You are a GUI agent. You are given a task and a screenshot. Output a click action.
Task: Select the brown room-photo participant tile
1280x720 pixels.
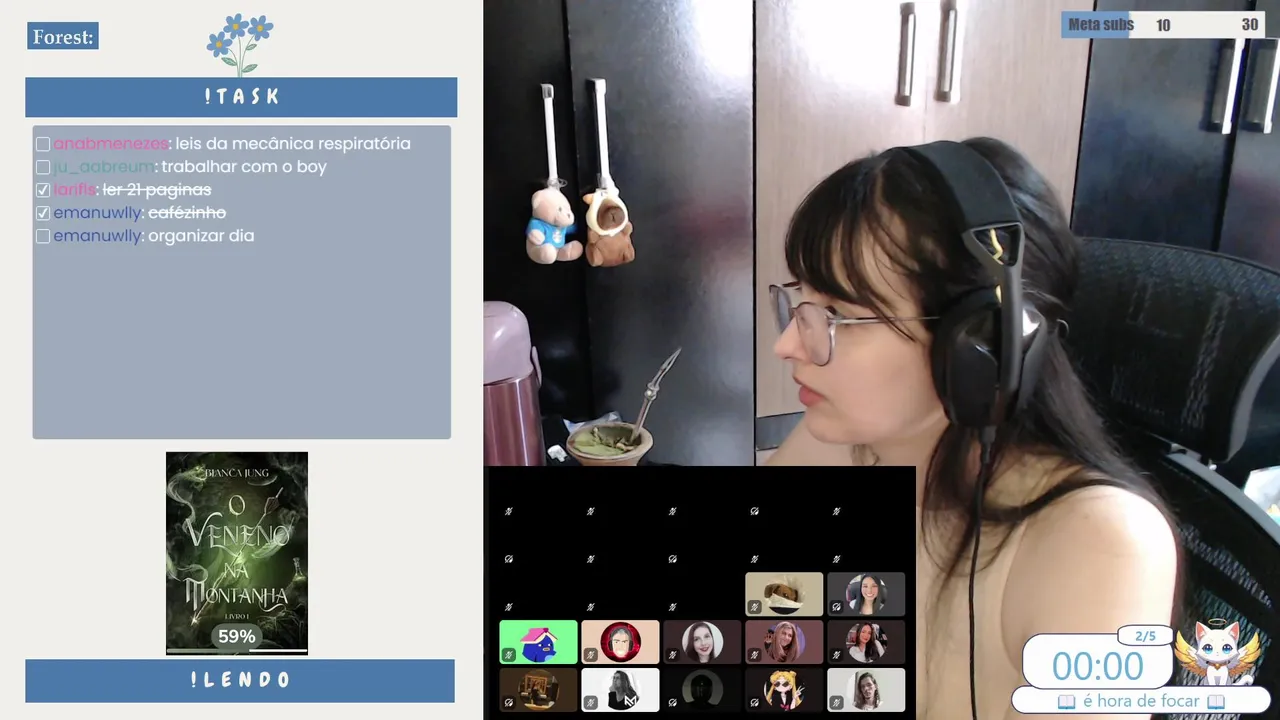click(x=538, y=690)
